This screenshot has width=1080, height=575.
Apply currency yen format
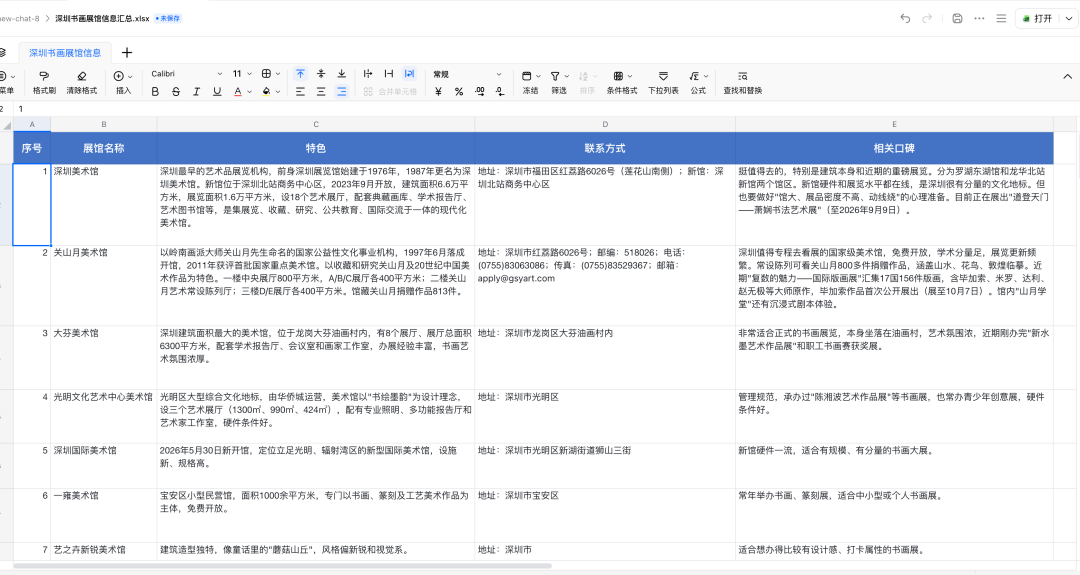438,92
